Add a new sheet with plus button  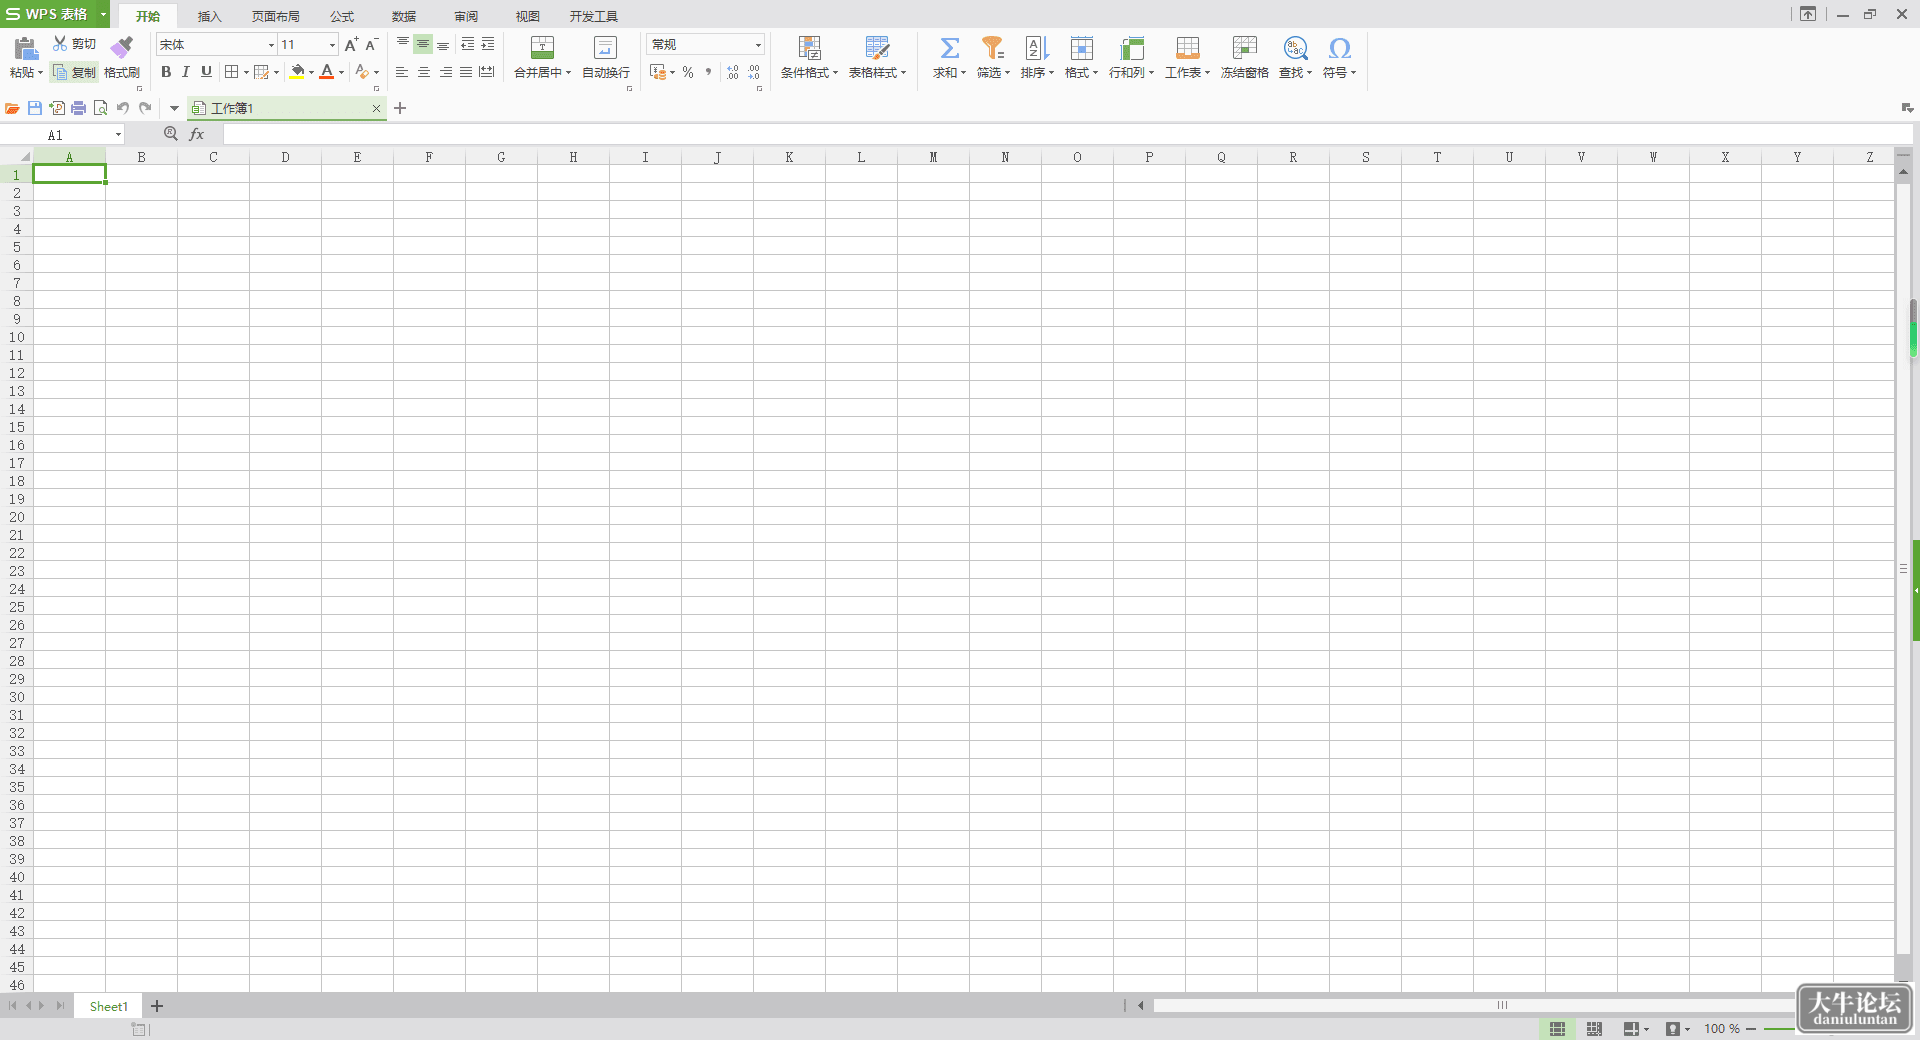click(x=157, y=1006)
